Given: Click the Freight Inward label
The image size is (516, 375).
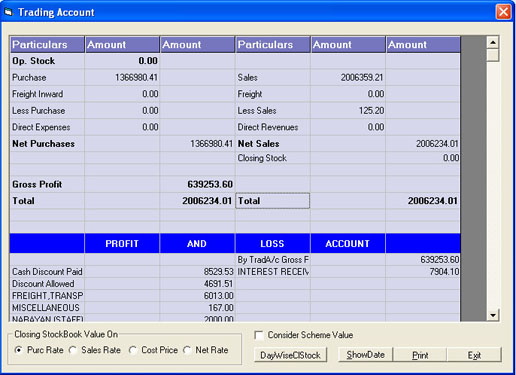Looking at the screenshot, I should (37, 94).
